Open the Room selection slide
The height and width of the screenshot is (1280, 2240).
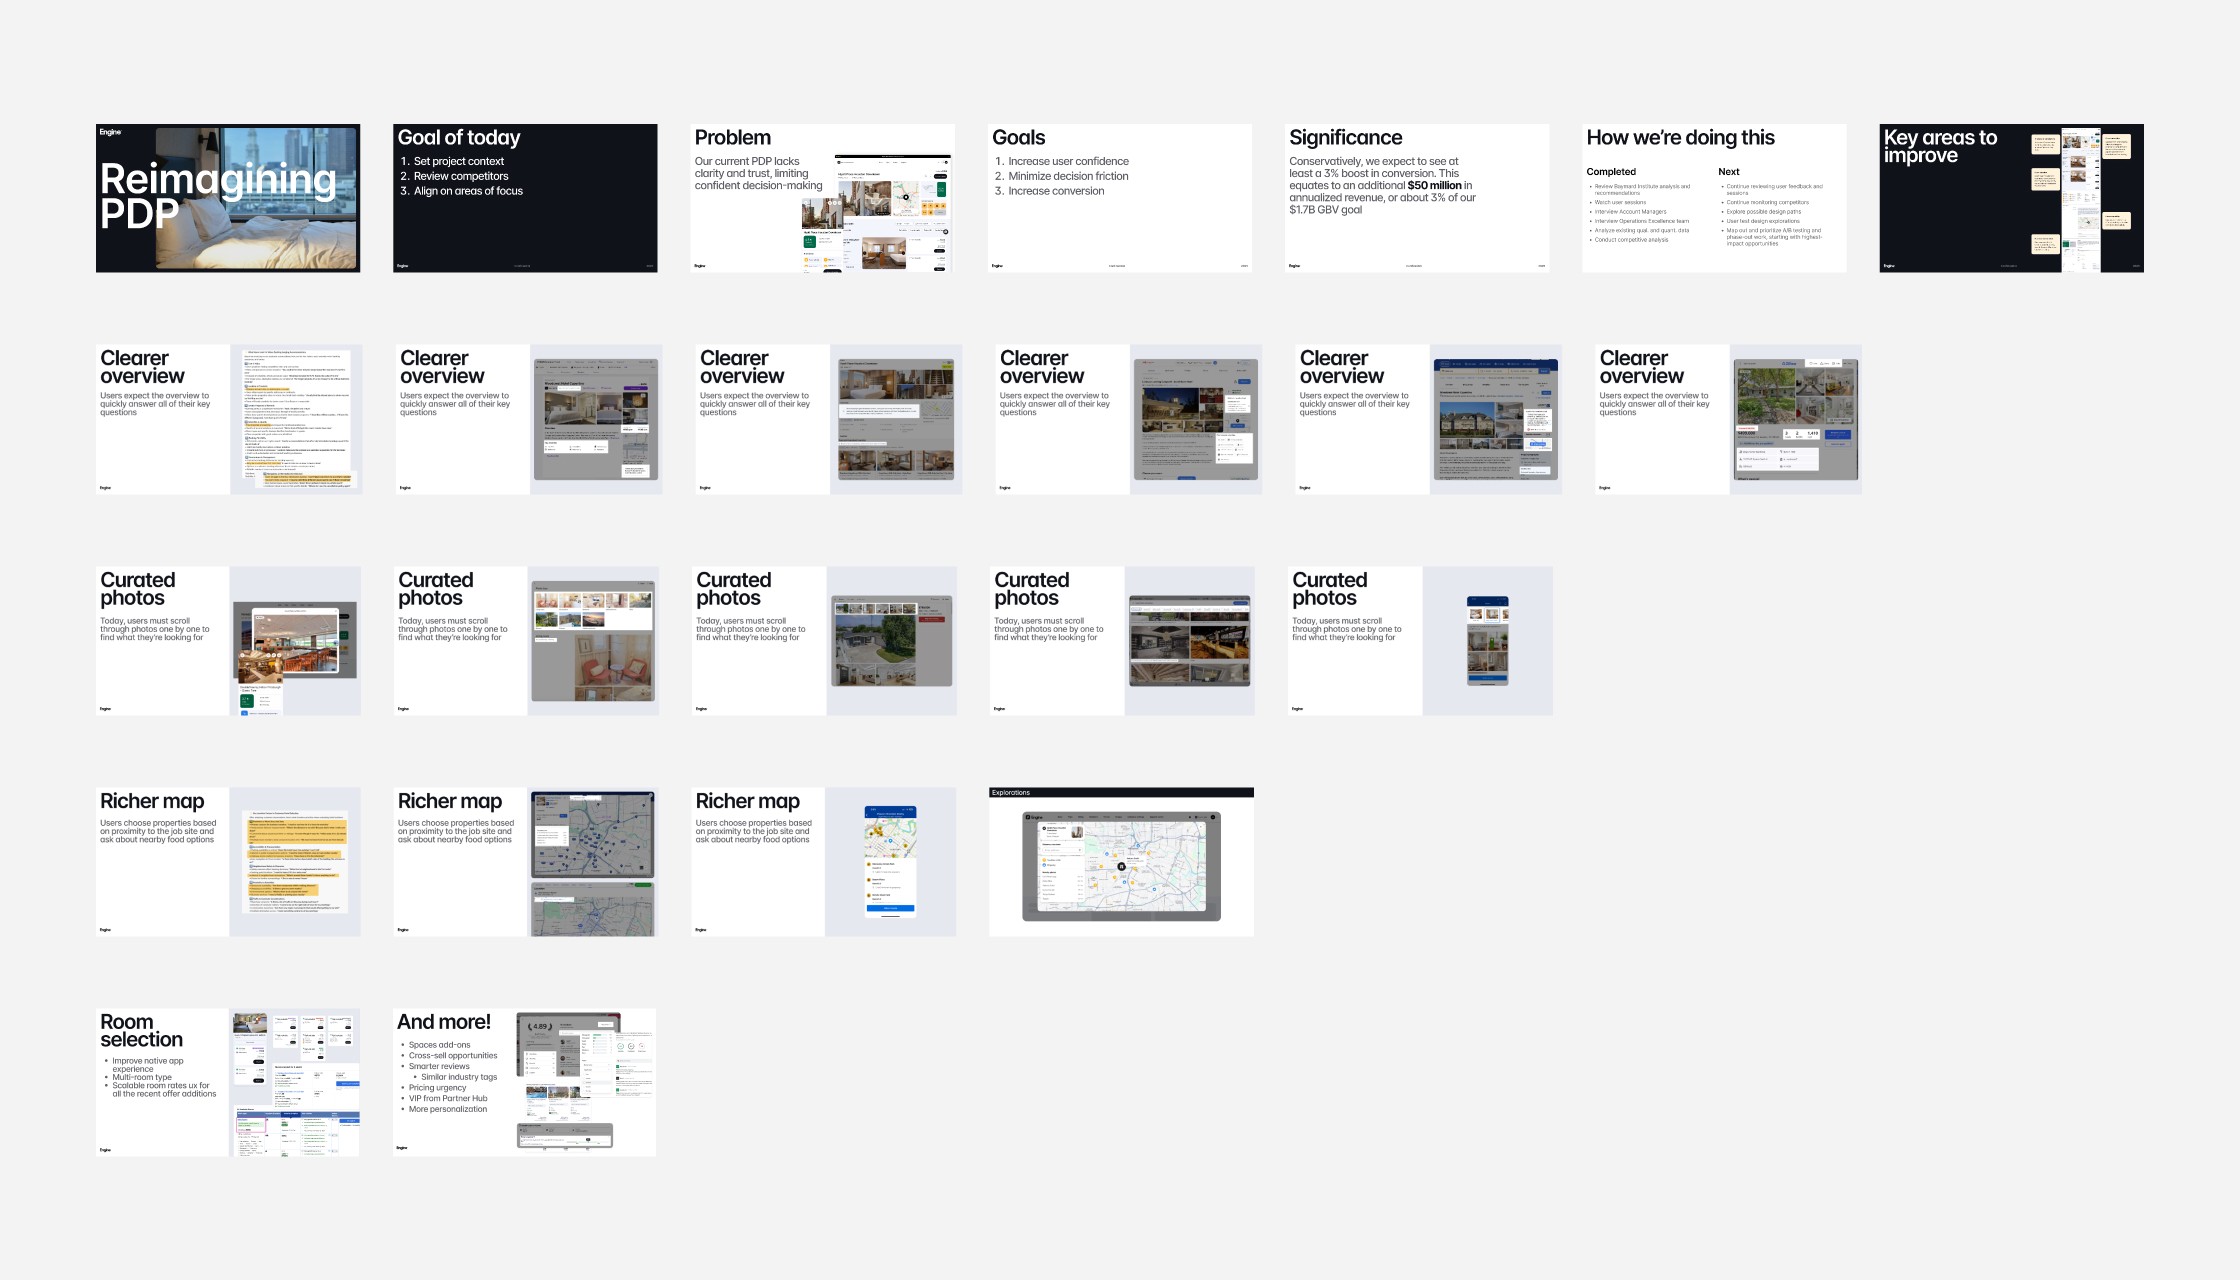pyautogui.click(x=227, y=1082)
